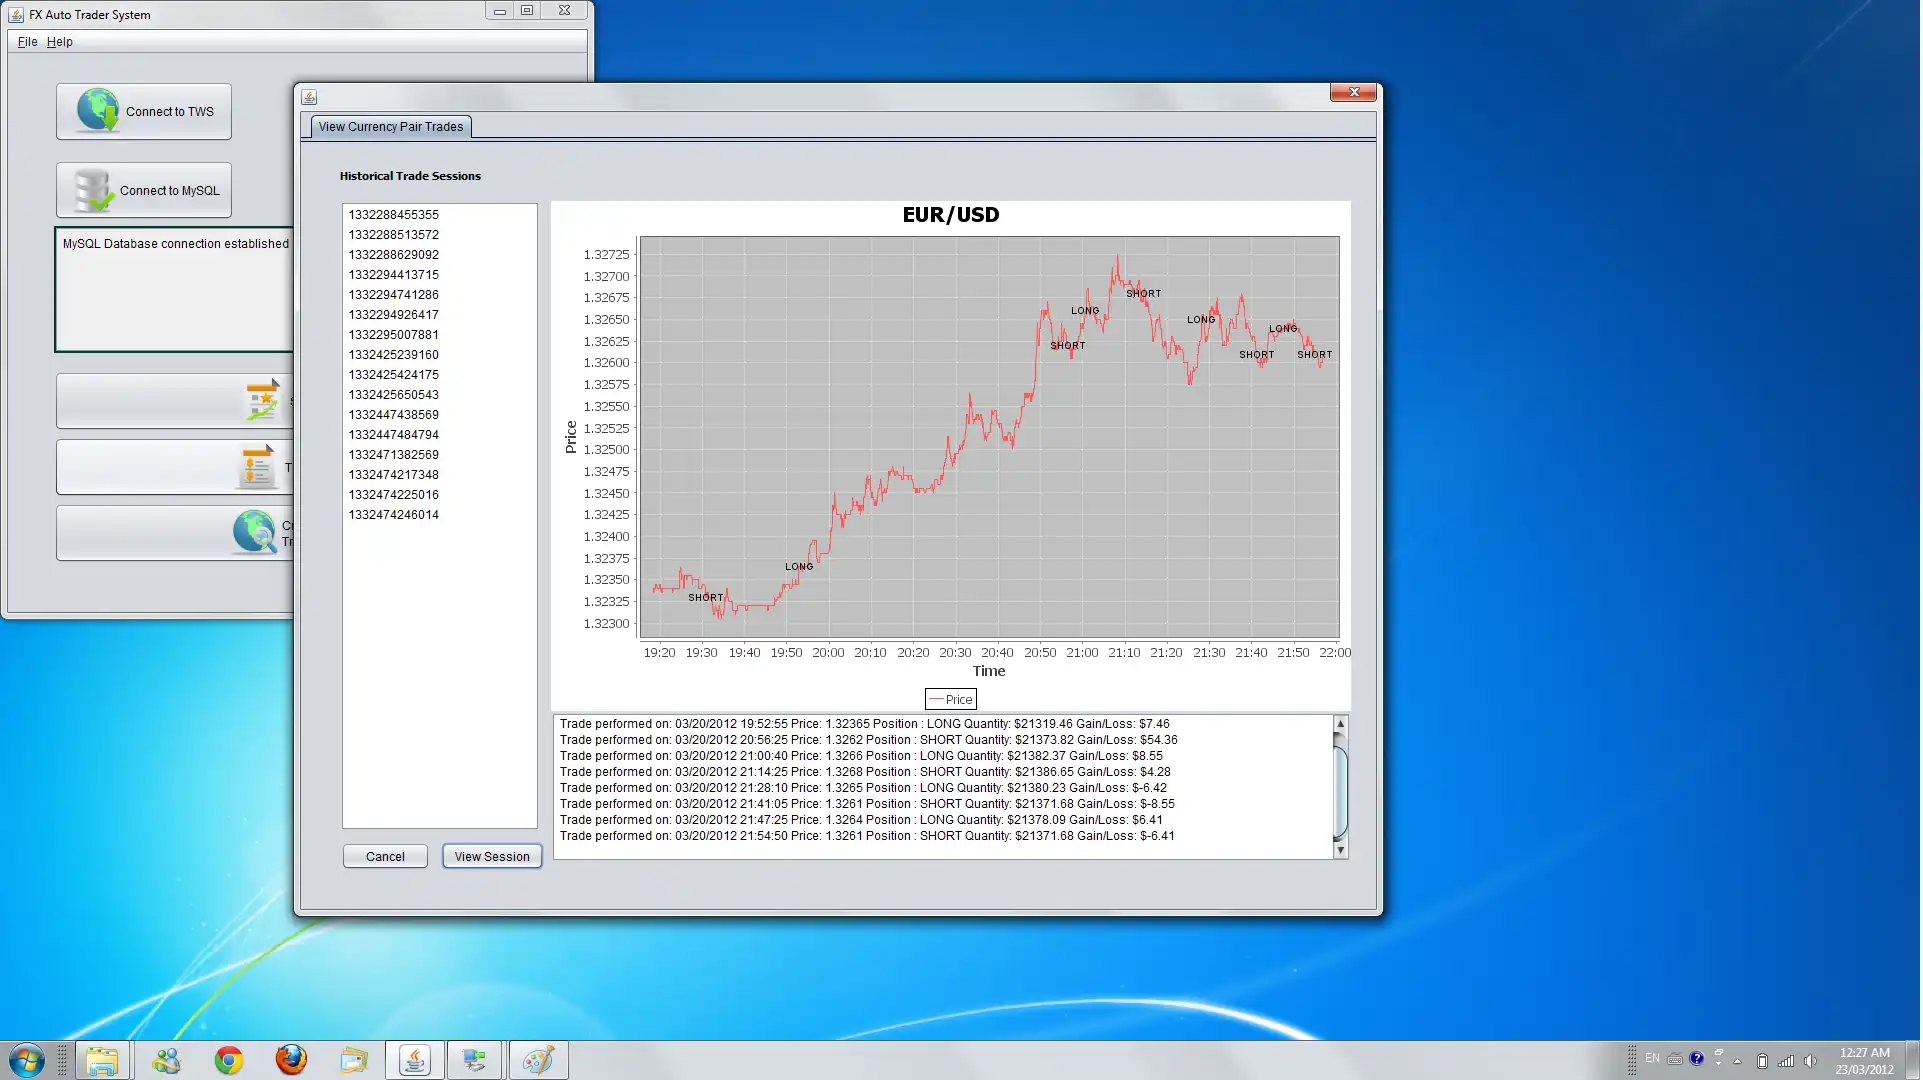Open the File menu in FX Auto Trader

pyautogui.click(x=25, y=41)
